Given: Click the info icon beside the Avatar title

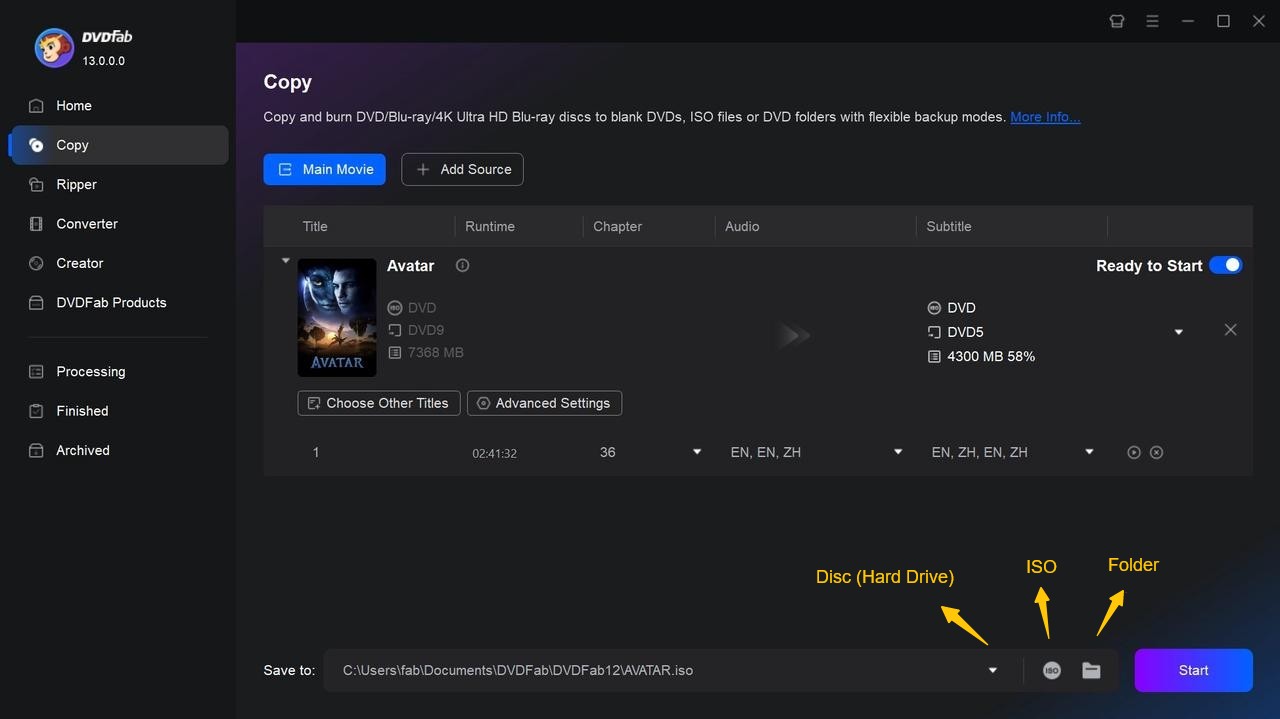Looking at the screenshot, I should pyautogui.click(x=461, y=265).
